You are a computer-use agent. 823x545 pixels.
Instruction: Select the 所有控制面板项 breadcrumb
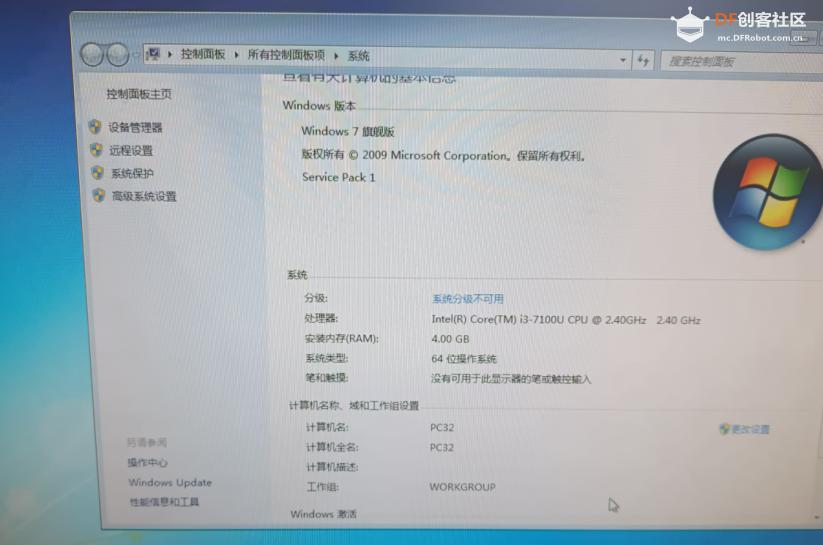click(x=286, y=55)
